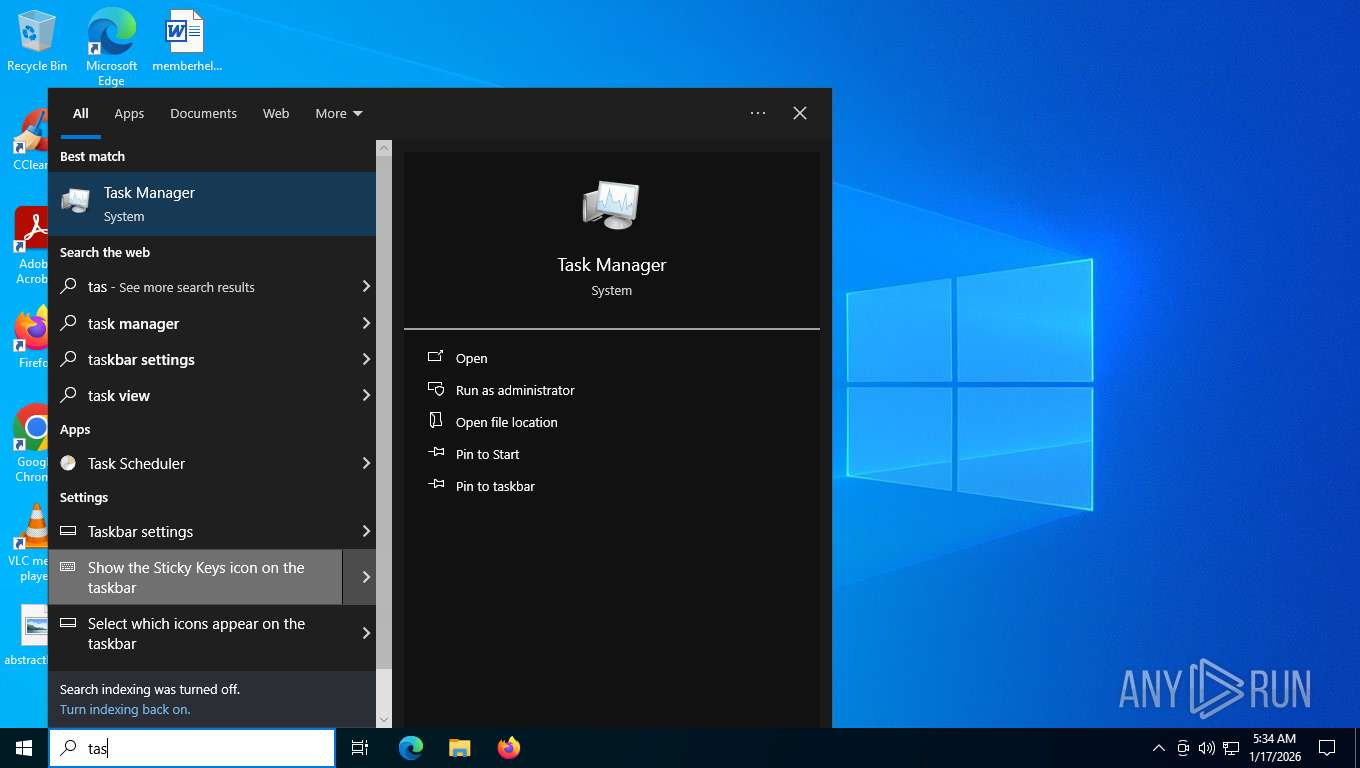
Task: Open File Explorer from the taskbar
Action: tap(460, 748)
